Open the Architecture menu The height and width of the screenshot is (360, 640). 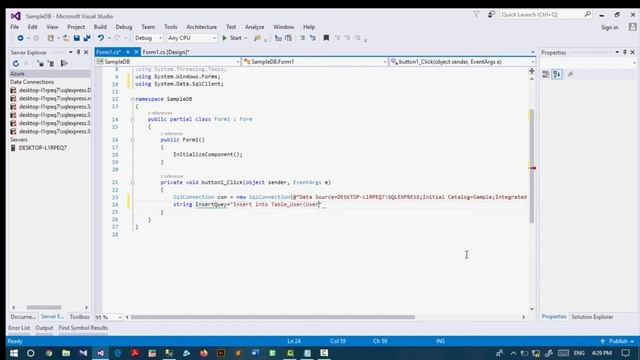coord(202,27)
